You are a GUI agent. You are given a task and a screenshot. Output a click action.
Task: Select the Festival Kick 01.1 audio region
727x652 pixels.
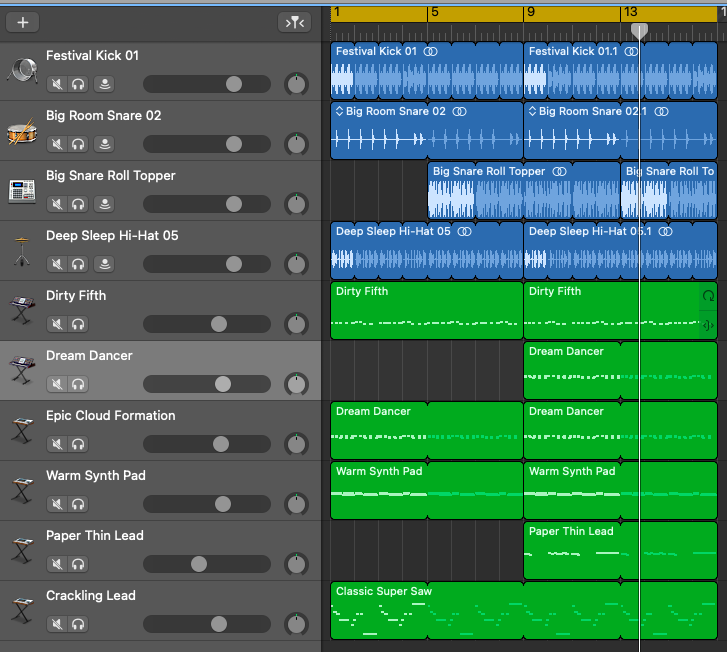point(620,70)
